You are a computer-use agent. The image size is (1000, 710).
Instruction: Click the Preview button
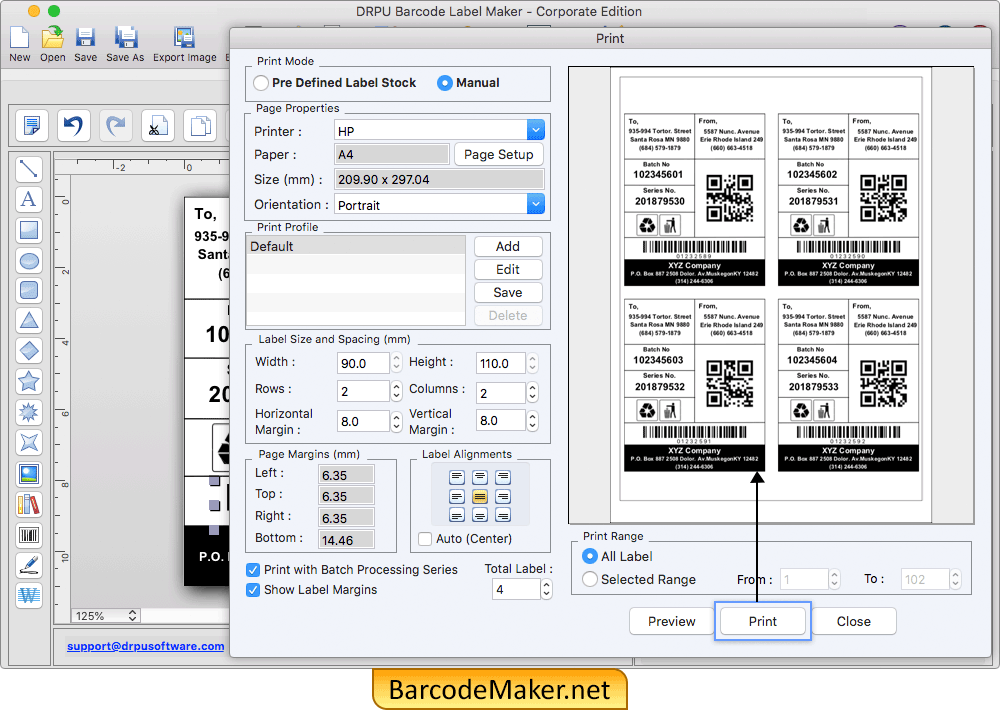tap(672, 621)
